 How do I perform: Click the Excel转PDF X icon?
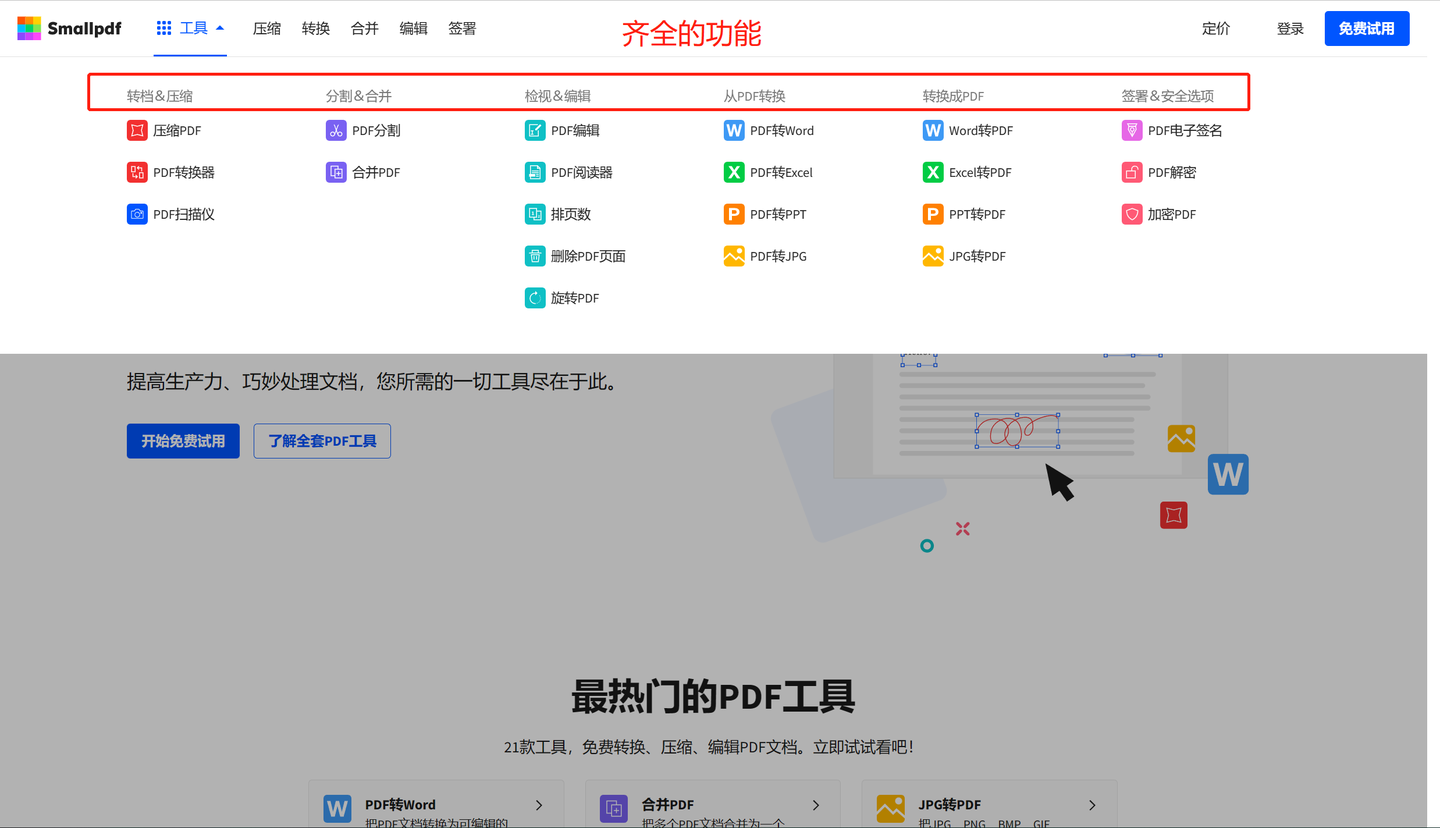coord(933,172)
